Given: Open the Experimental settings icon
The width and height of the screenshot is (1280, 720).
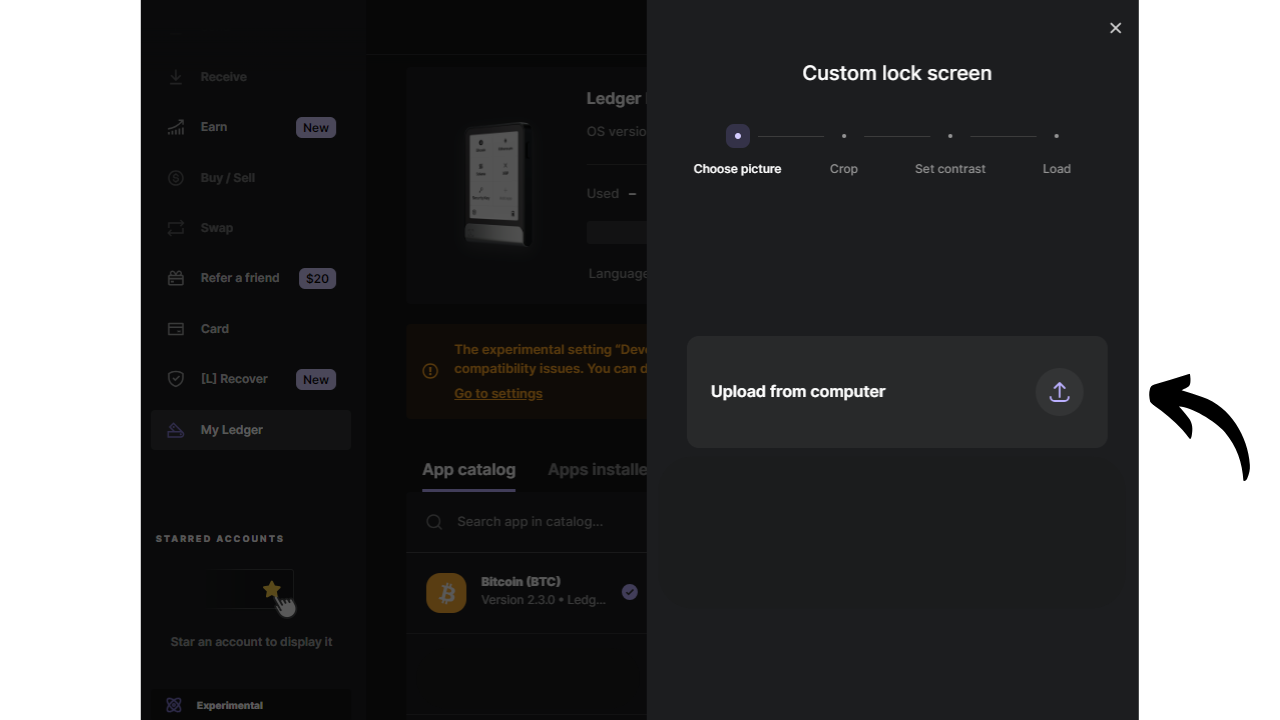Looking at the screenshot, I should (x=174, y=705).
